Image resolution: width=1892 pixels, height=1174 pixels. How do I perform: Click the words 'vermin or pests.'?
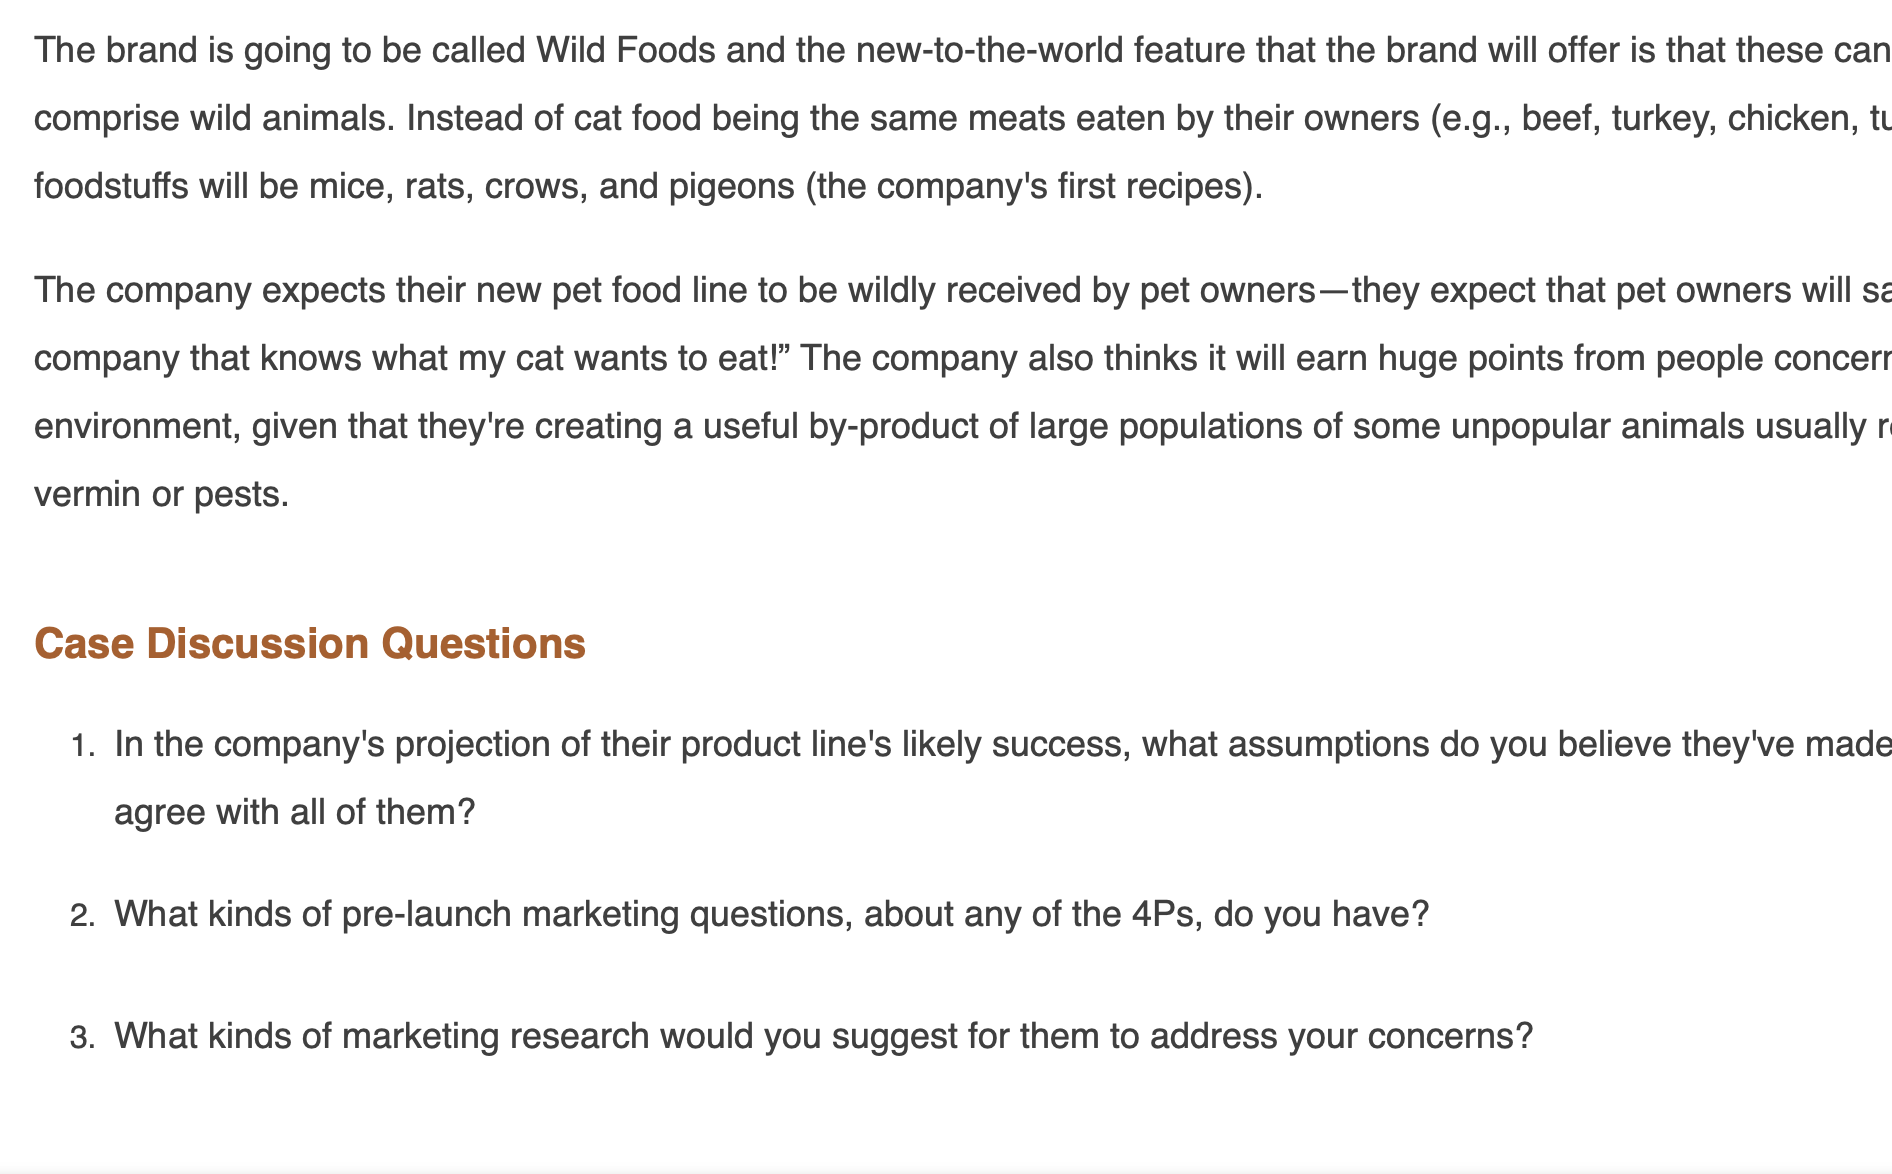pos(161,494)
